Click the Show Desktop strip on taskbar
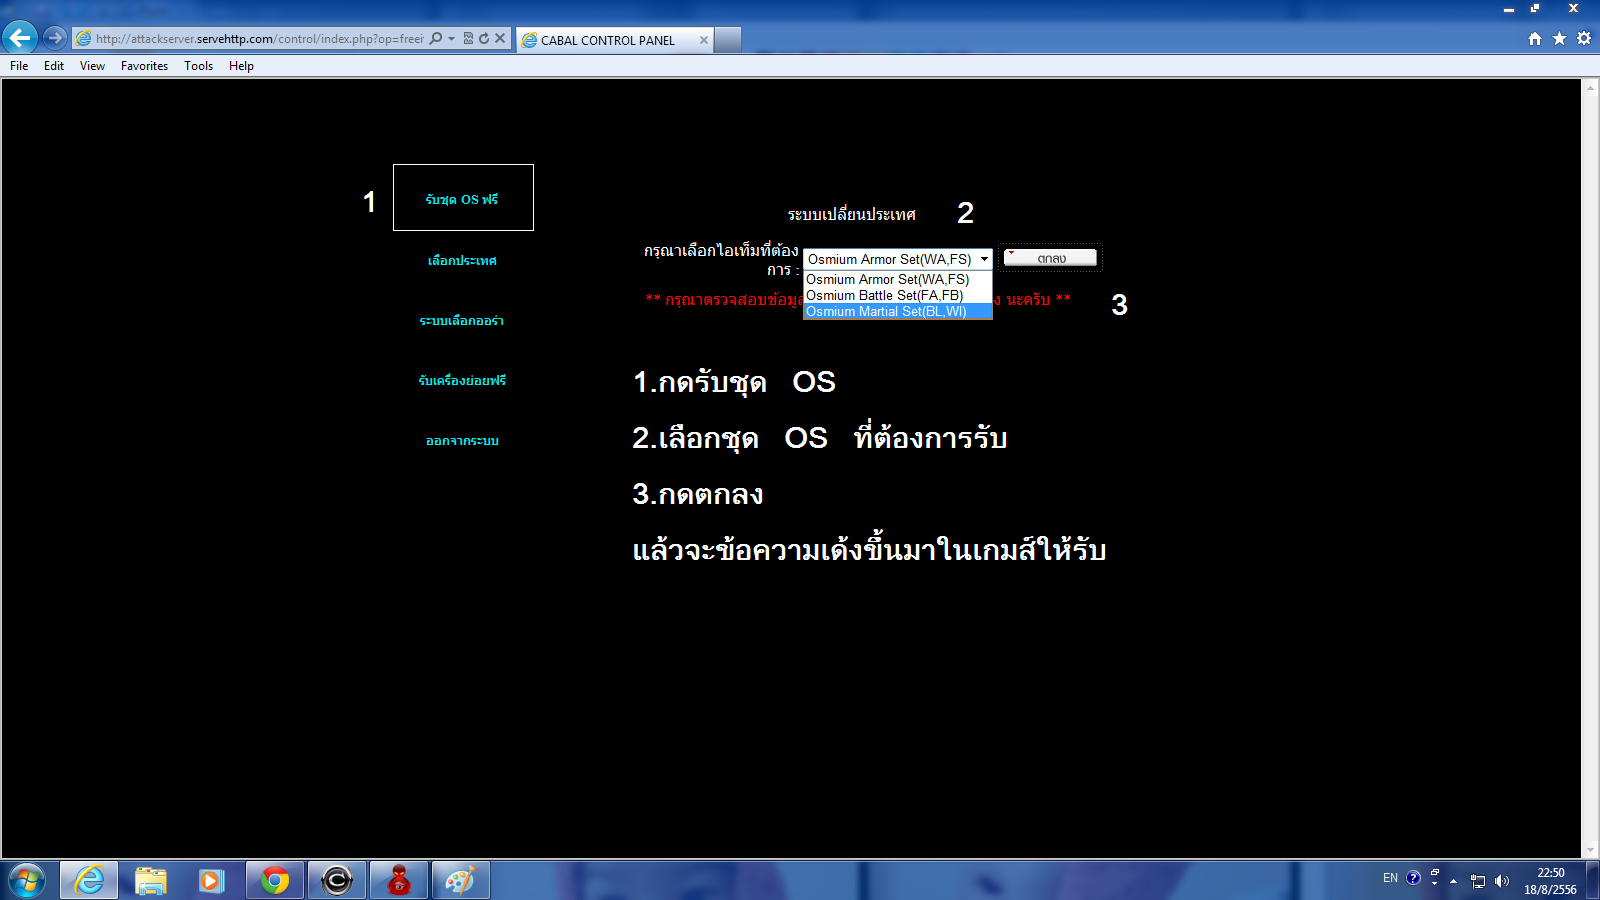Image resolution: width=1600 pixels, height=900 pixels. [1593, 881]
